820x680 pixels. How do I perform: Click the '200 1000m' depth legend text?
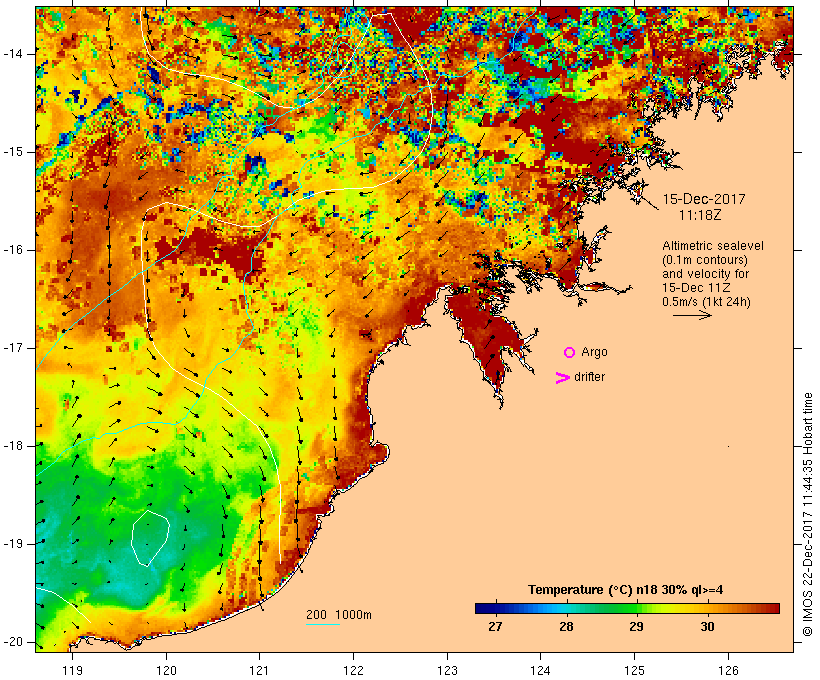(339, 615)
